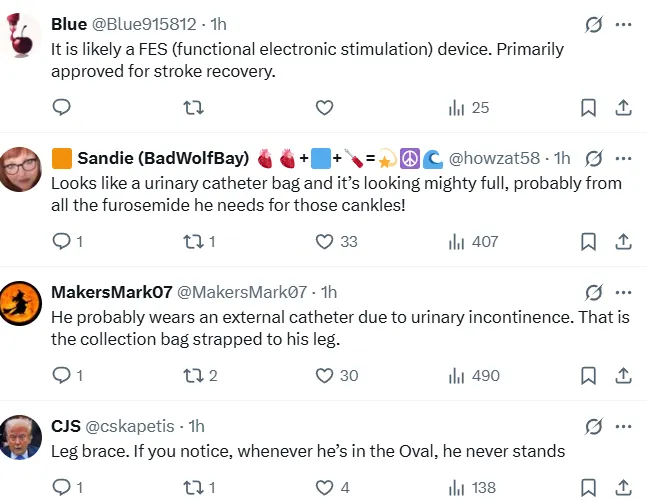The width and height of the screenshot is (647, 503).
Task: Open more options on MakersMark07's tweet
Action: pos(623,292)
